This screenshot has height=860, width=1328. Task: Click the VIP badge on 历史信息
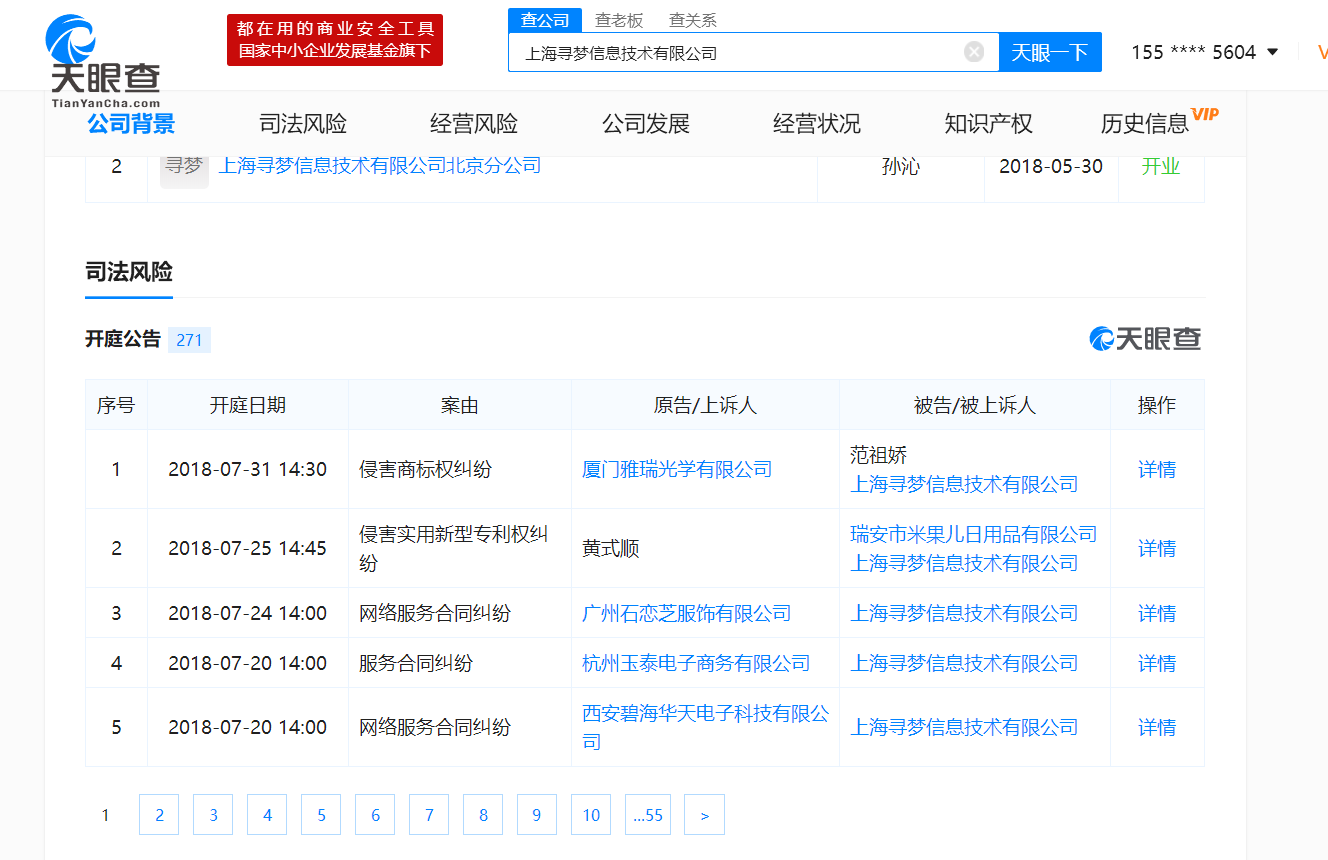tap(1204, 113)
